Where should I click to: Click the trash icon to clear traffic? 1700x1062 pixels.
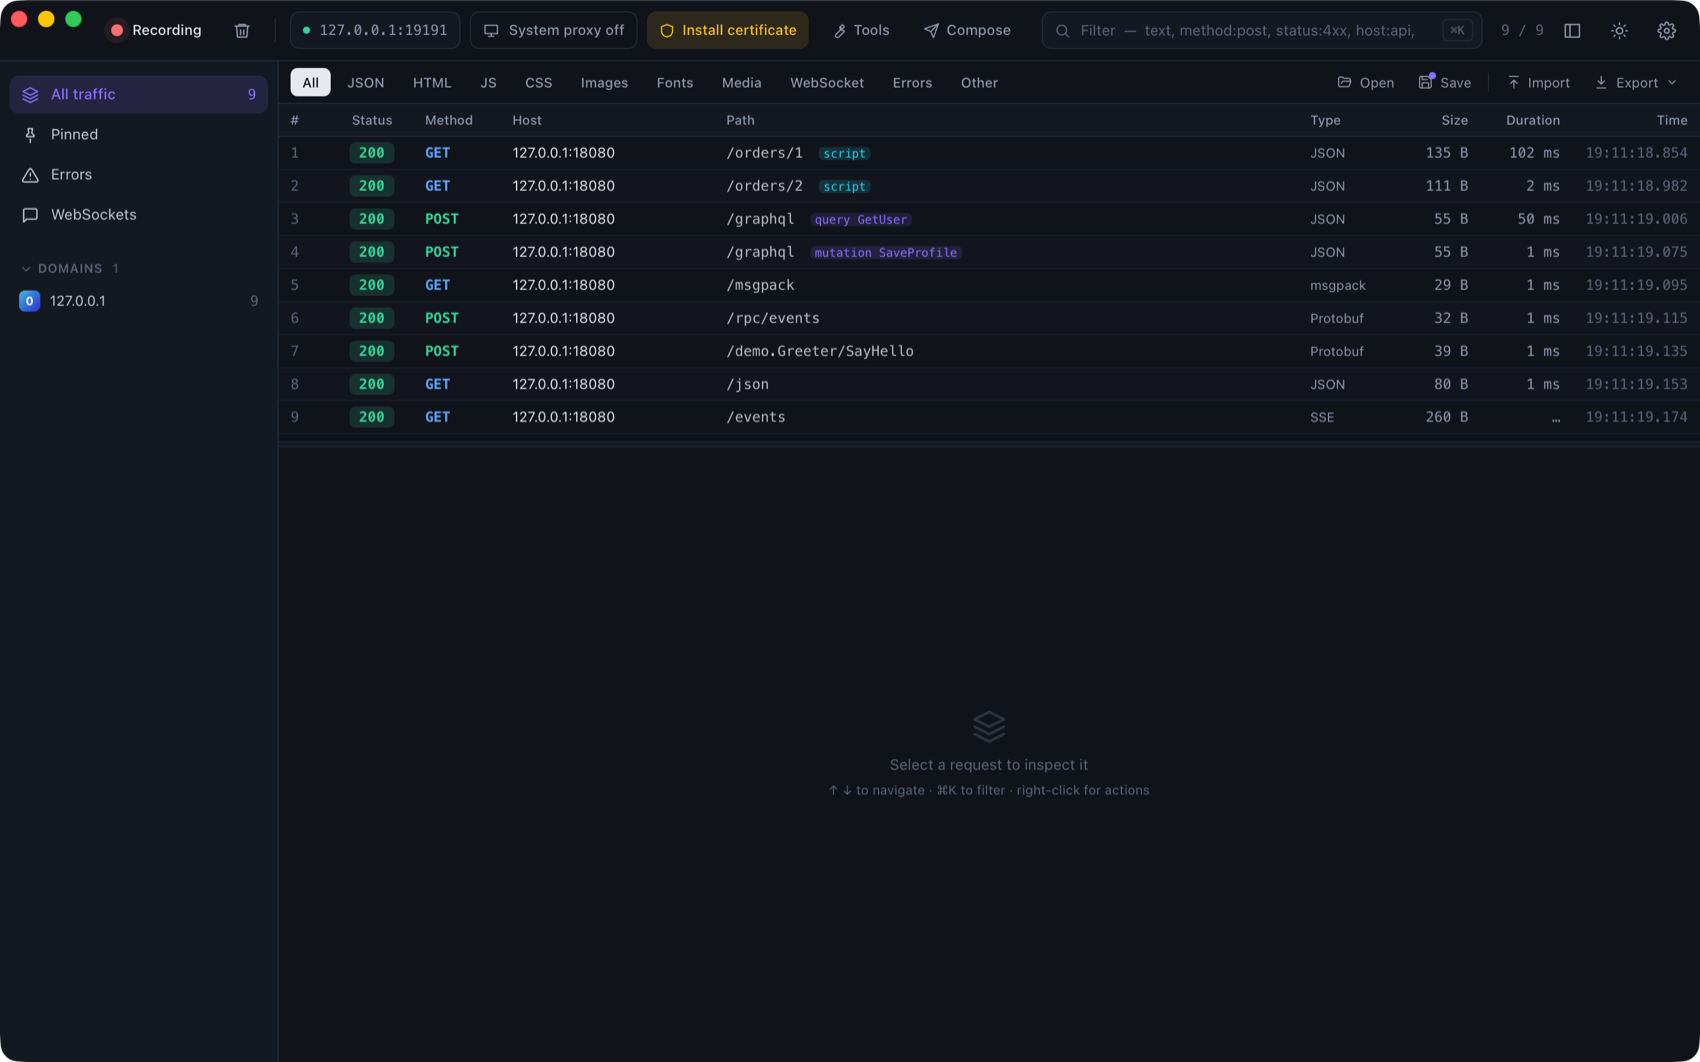(242, 30)
